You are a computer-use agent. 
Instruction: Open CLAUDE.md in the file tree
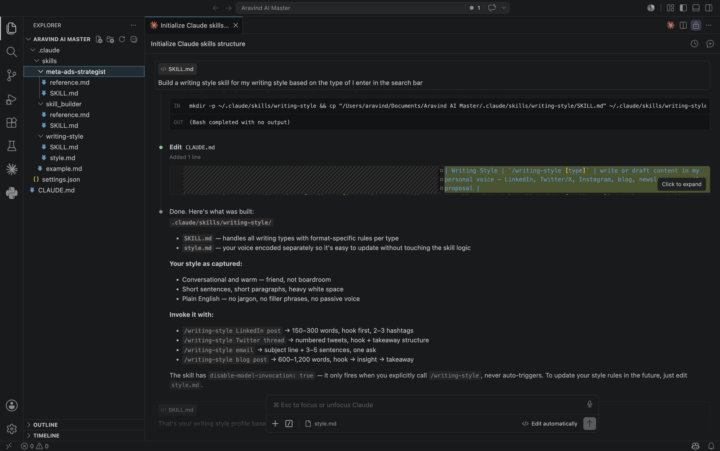(56, 190)
